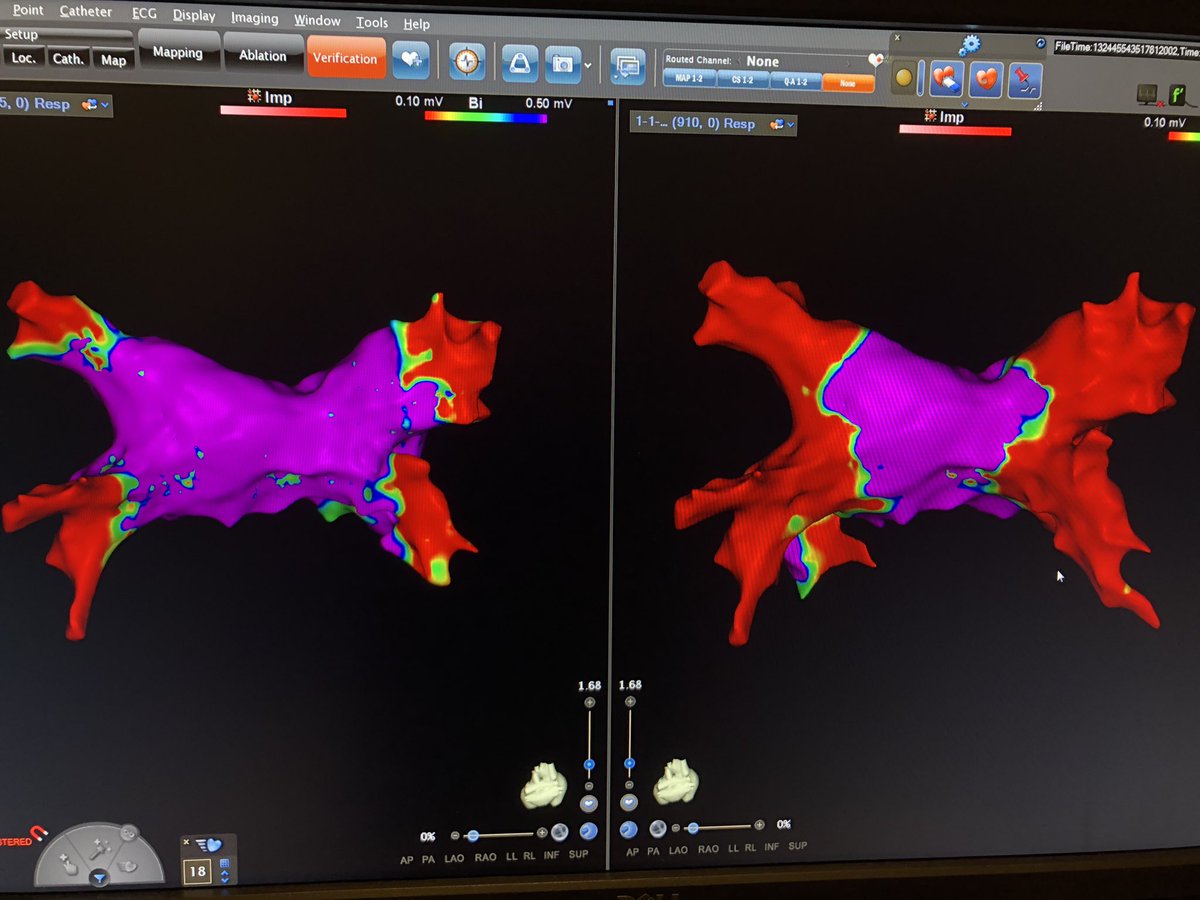Image resolution: width=1200 pixels, height=900 pixels.
Task: Open the Display menu
Action: [193, 15]
